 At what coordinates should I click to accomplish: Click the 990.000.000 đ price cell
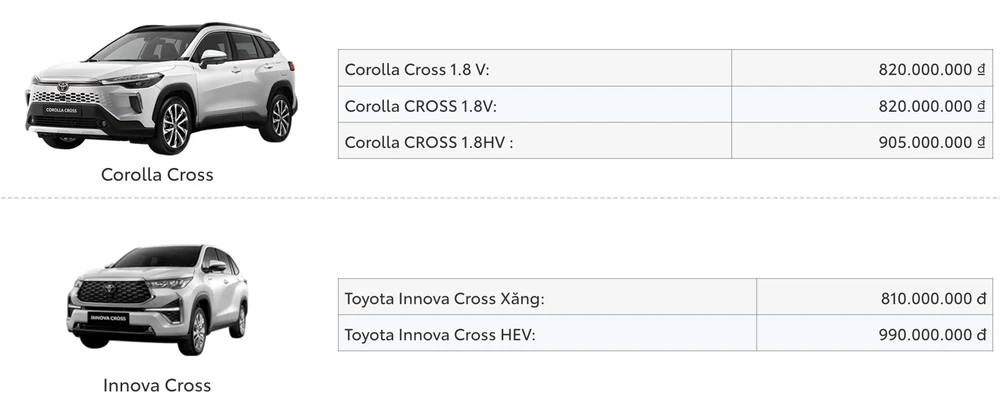click(931, 334)
